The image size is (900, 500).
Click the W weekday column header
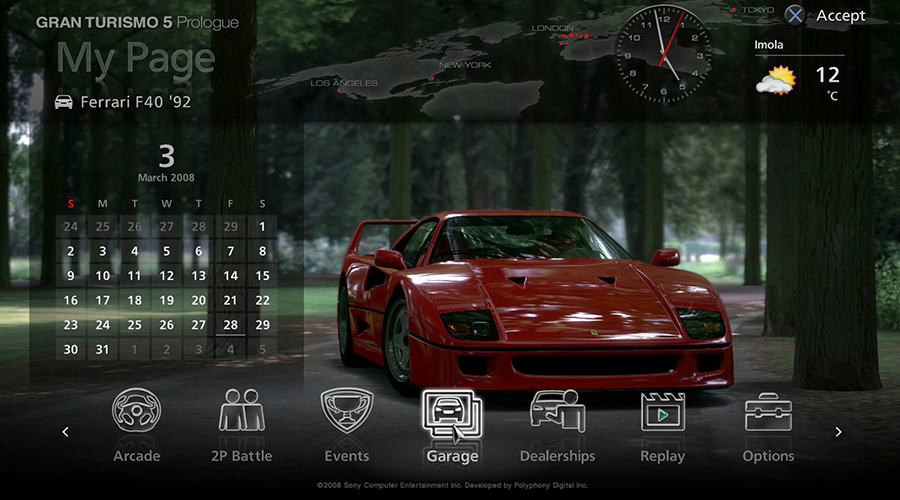click(x=166, y=204)
